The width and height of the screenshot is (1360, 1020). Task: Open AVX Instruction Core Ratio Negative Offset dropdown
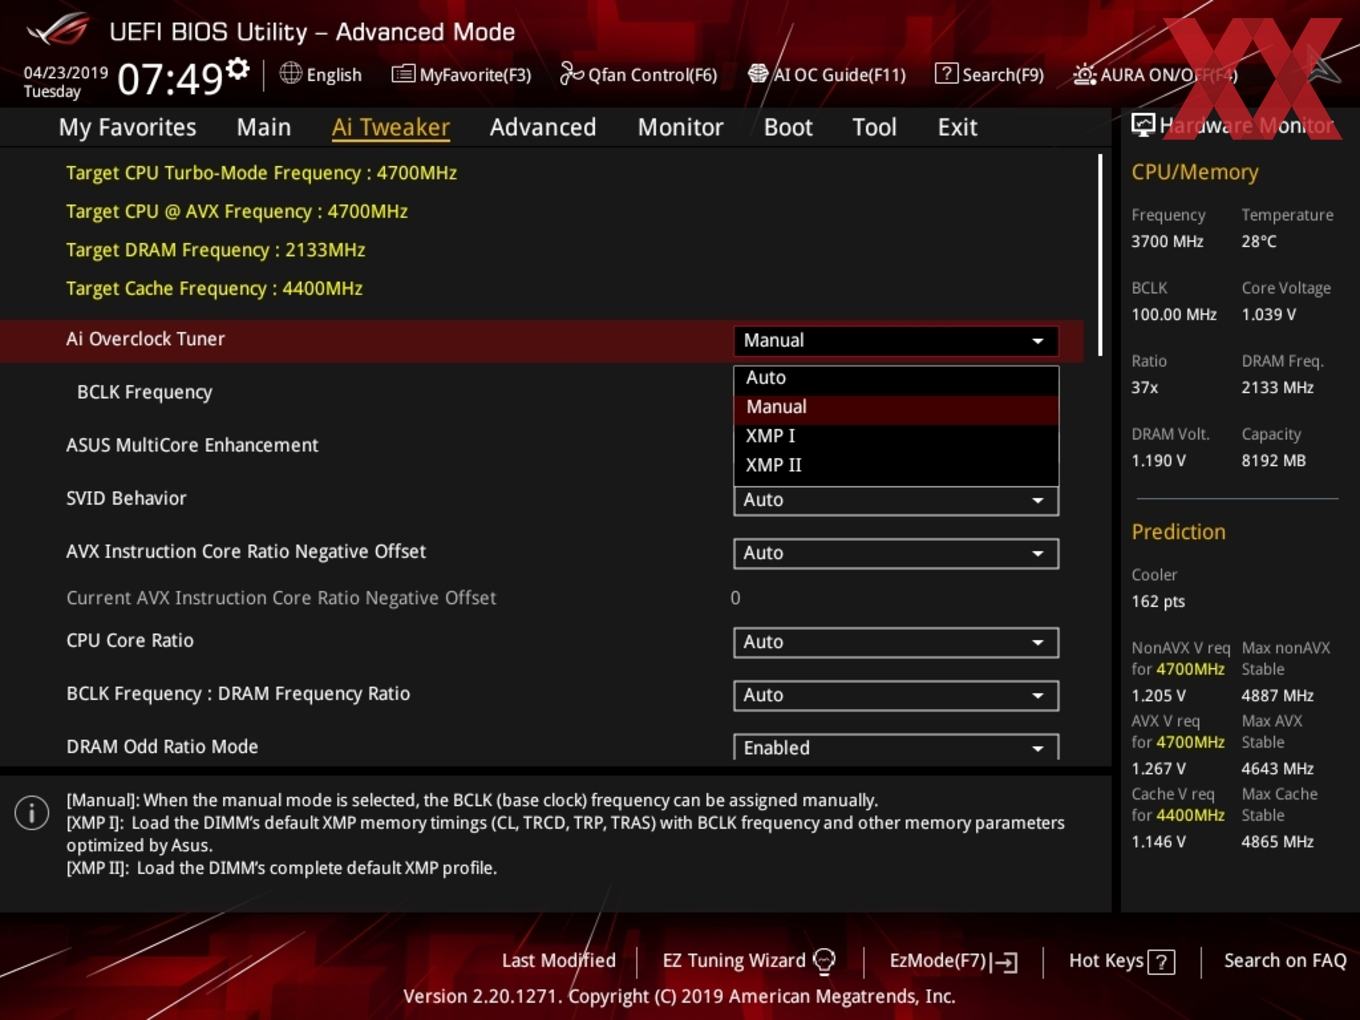(896, 553)
